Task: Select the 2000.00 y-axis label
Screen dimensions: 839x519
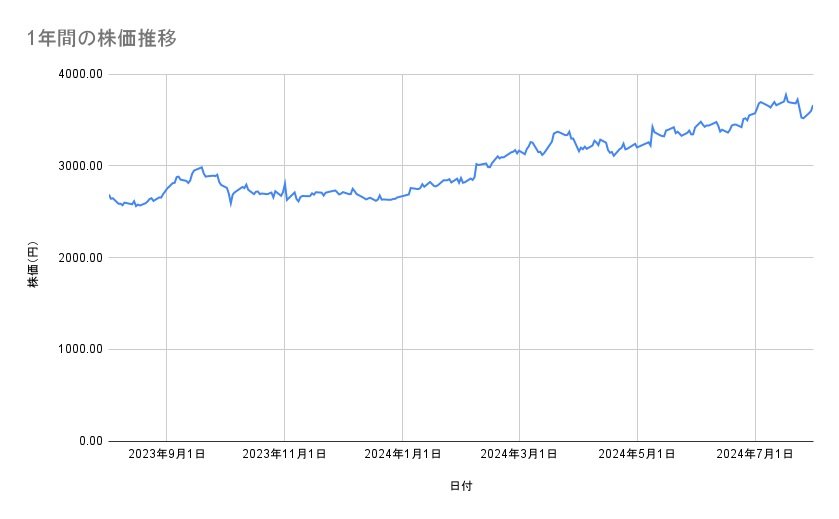Action: point(78,258)
